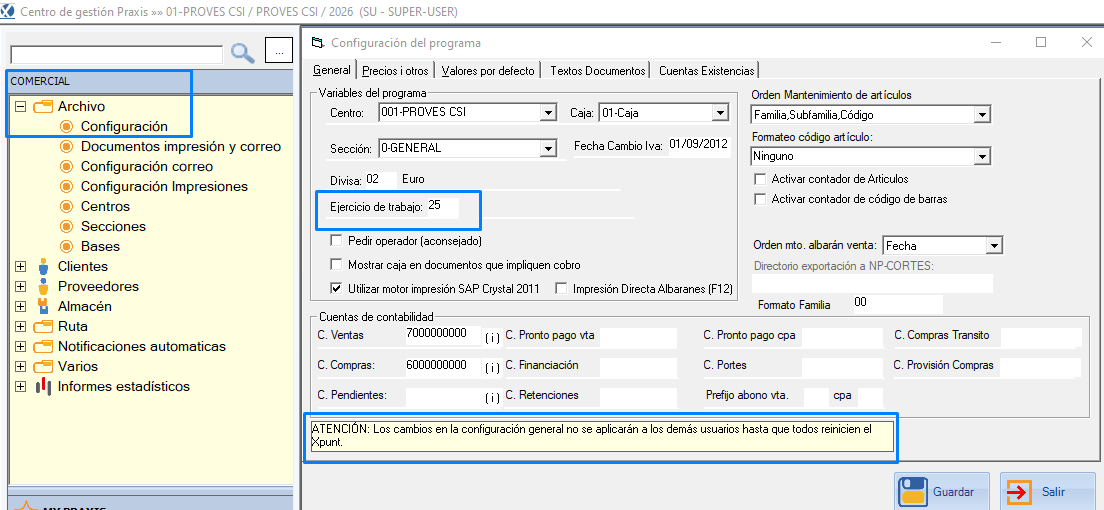Click bullet icon beside Documentos impresión y correo
Image resolution: width=1104 pixels, height=510 pixels.
pos(67,147)
